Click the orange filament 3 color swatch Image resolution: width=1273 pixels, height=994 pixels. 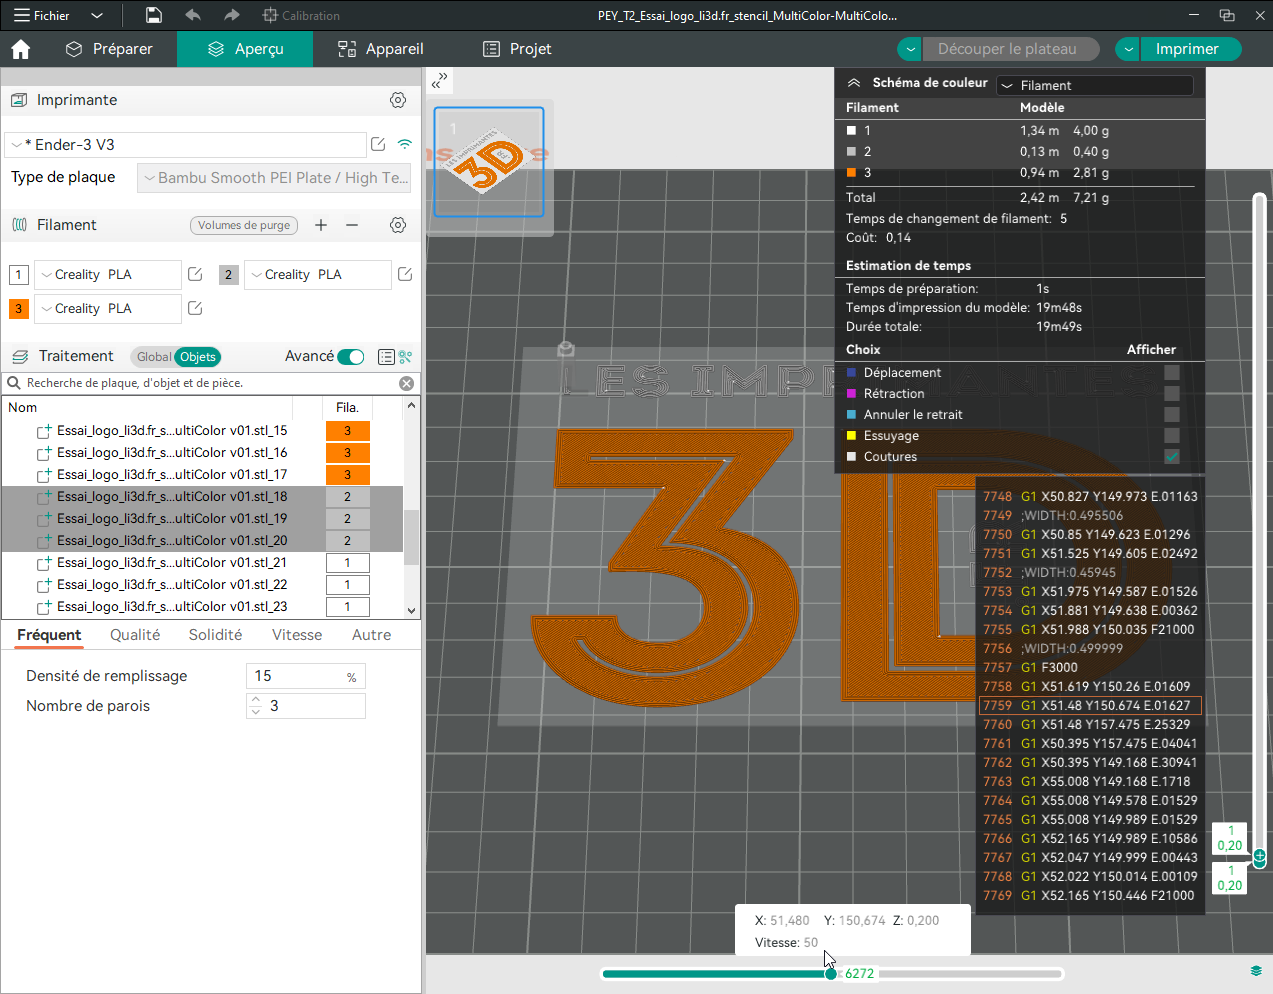pos(19,308)
